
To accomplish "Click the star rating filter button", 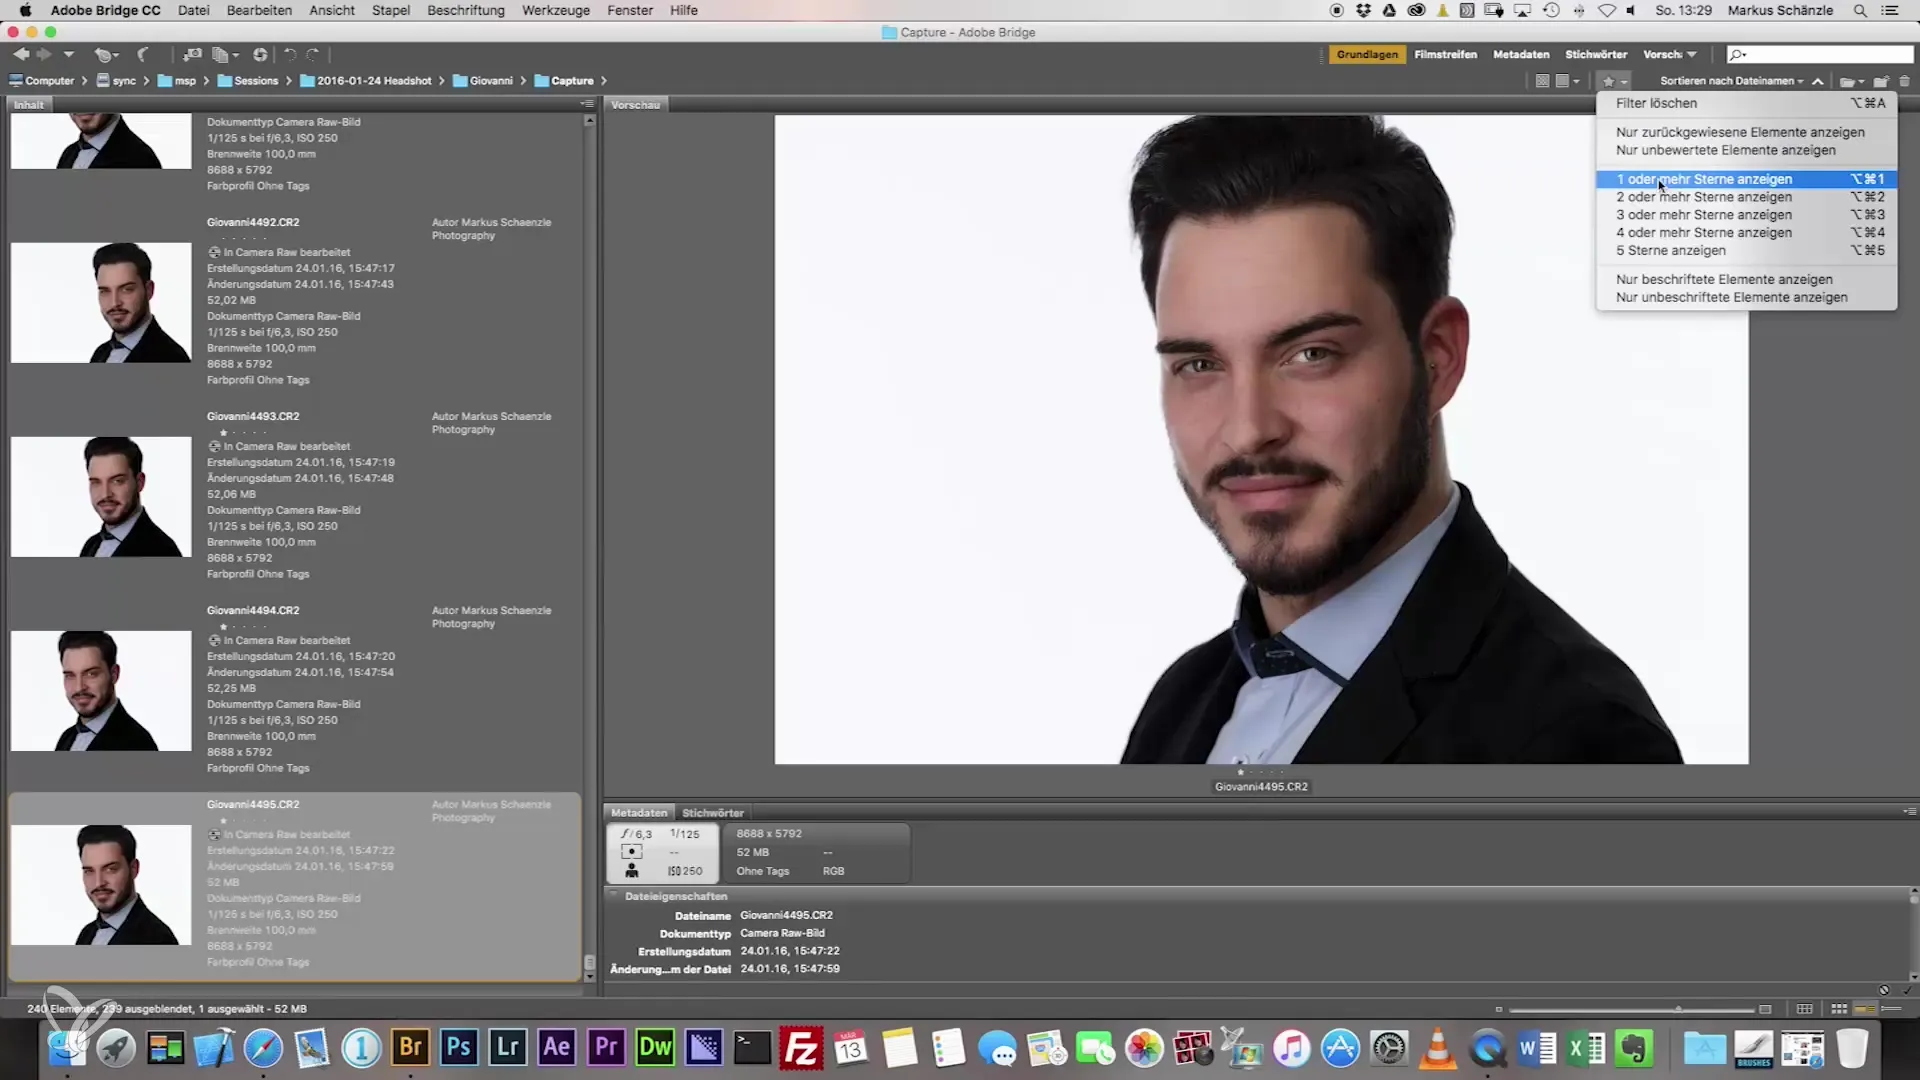I will click(1614, 81).
